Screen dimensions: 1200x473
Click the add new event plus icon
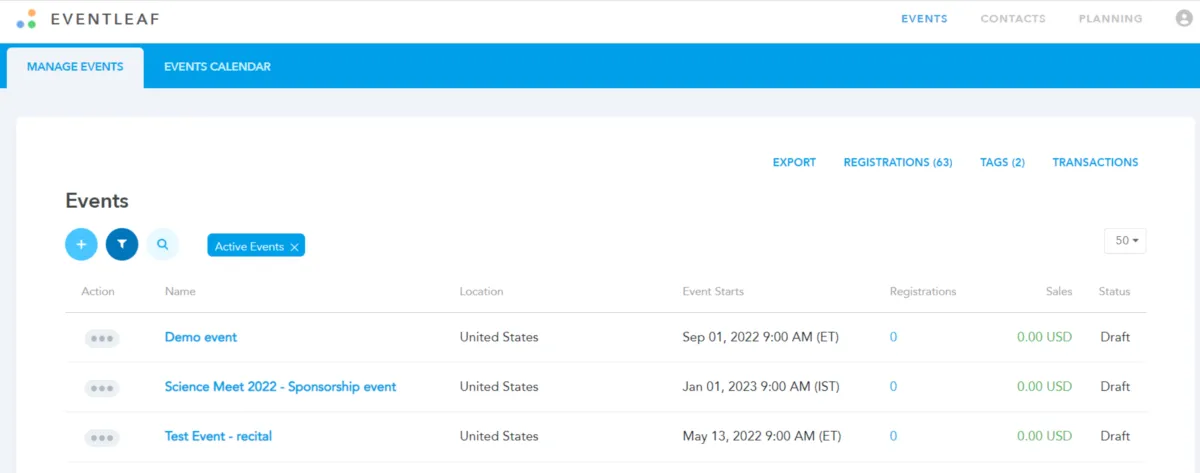point(82,244)
